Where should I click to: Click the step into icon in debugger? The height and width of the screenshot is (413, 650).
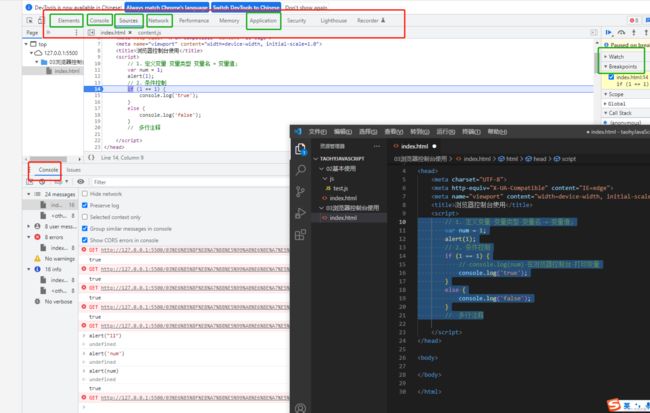pyautogui.click(x=633, y=32)
